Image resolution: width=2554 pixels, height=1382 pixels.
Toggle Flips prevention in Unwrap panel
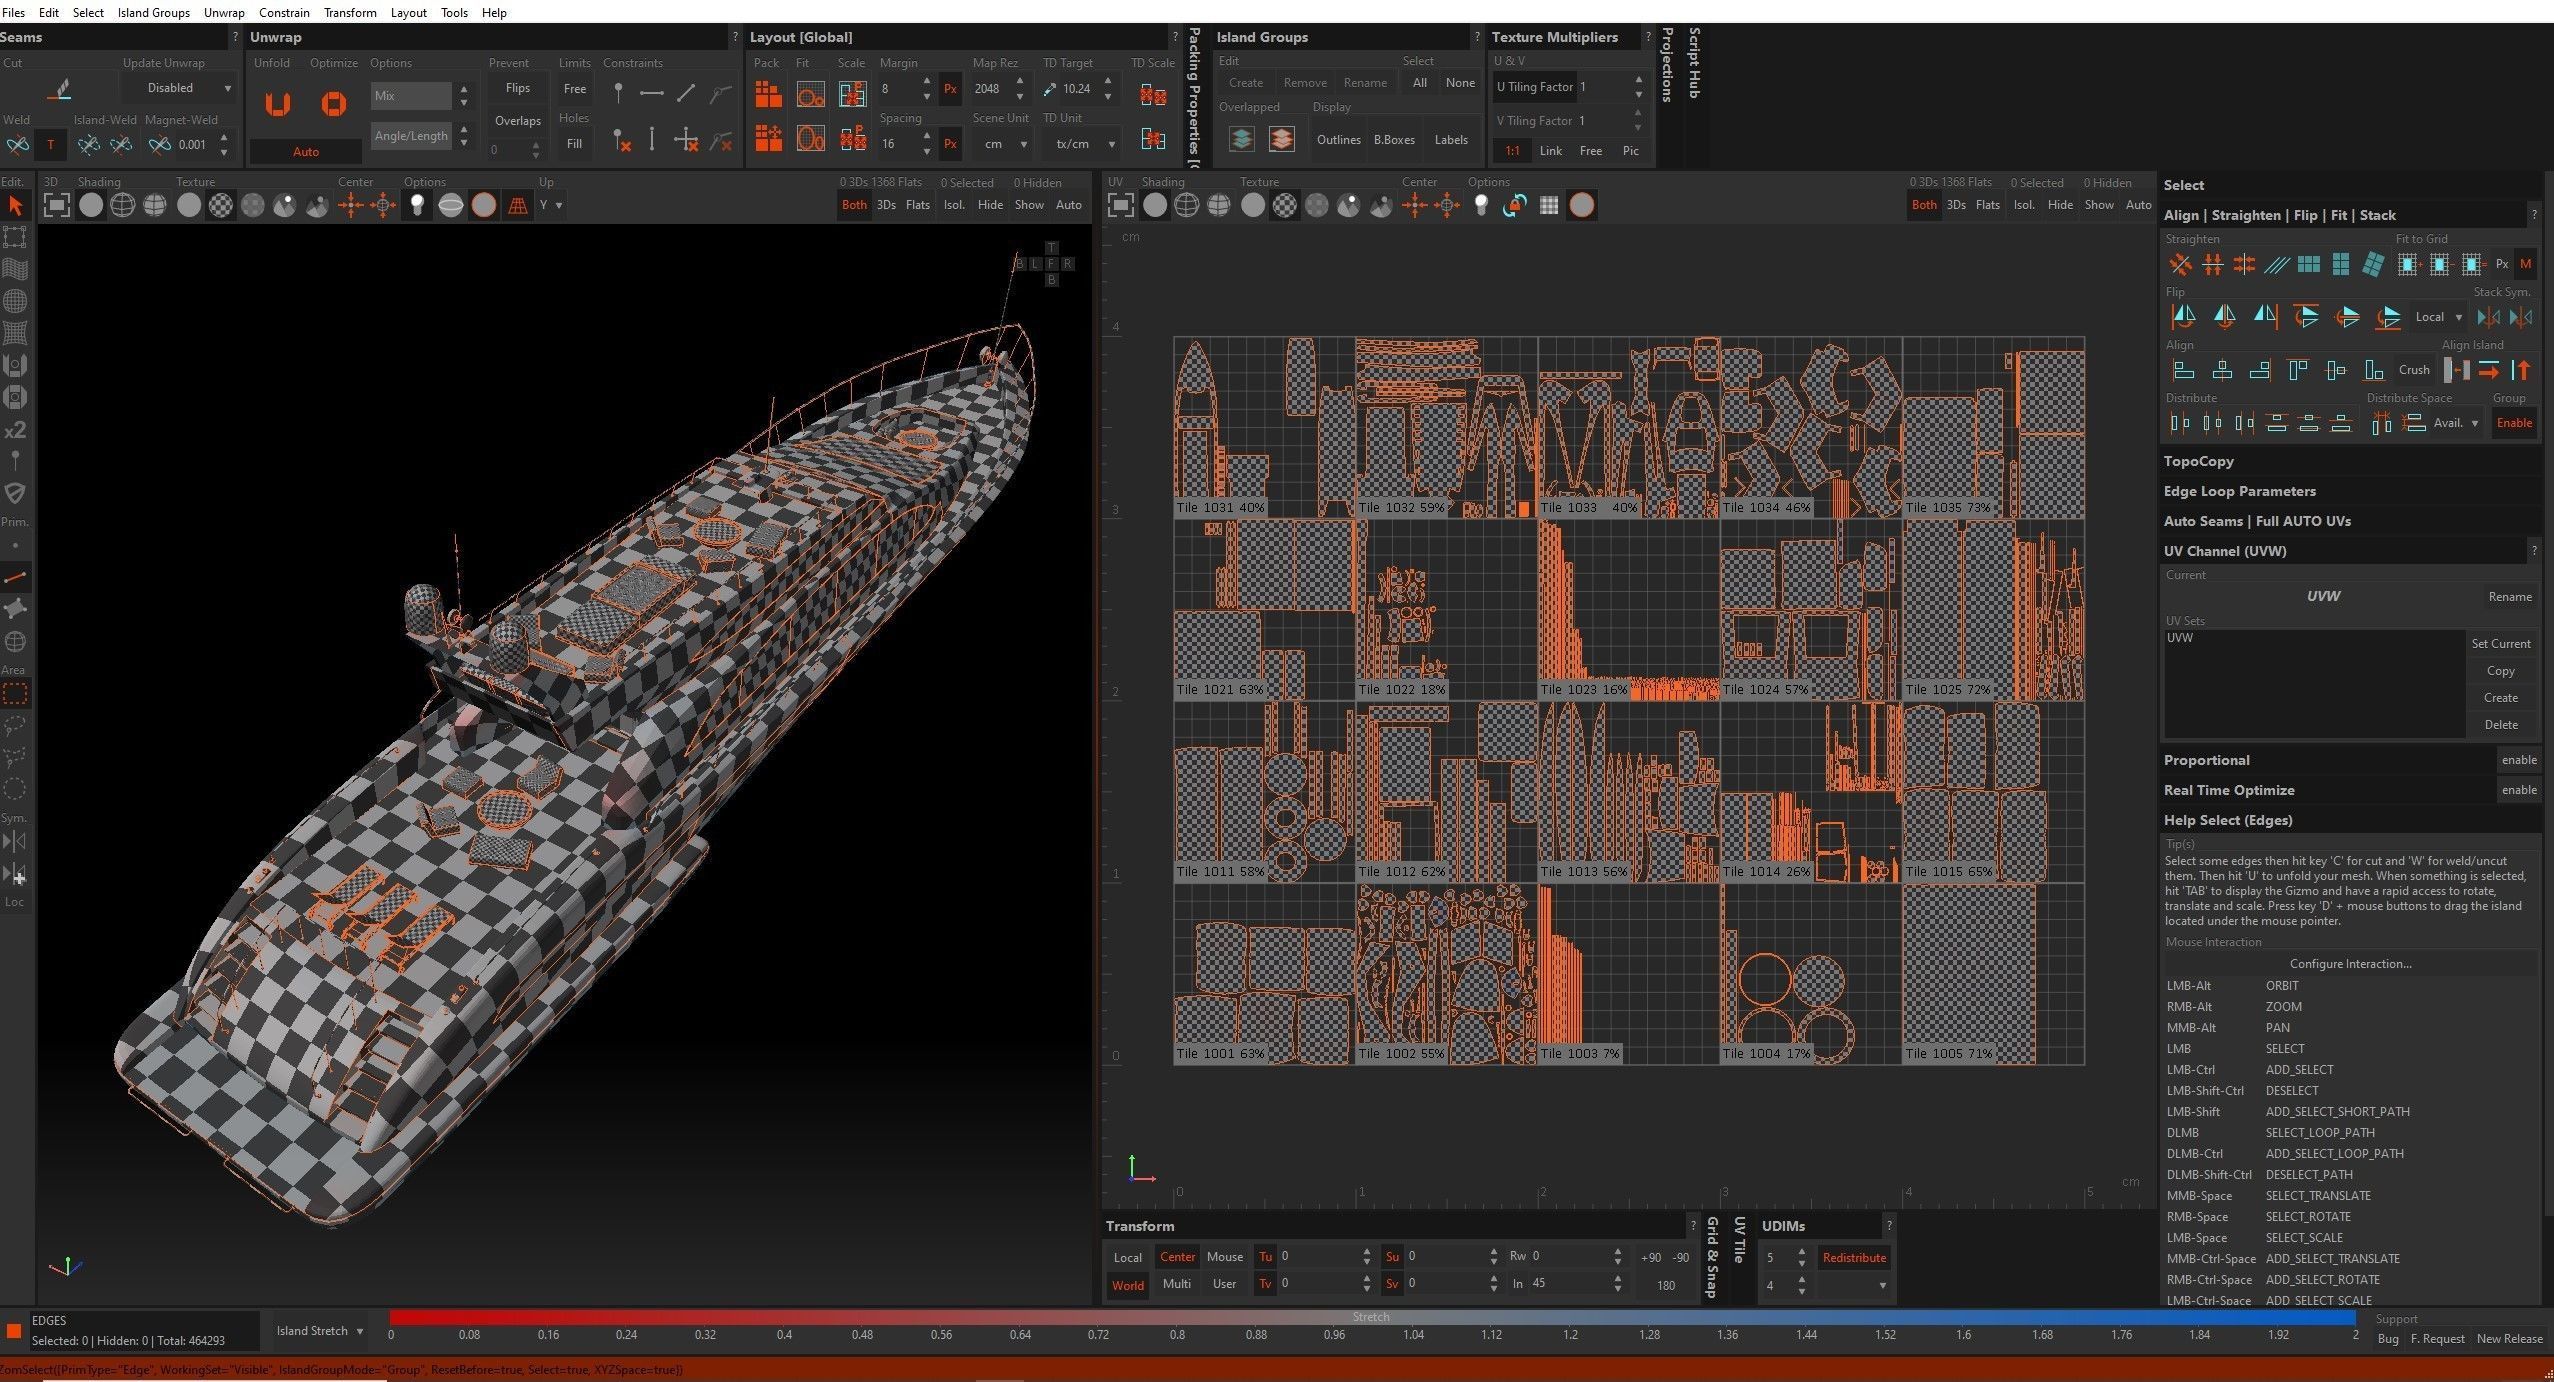517,88
